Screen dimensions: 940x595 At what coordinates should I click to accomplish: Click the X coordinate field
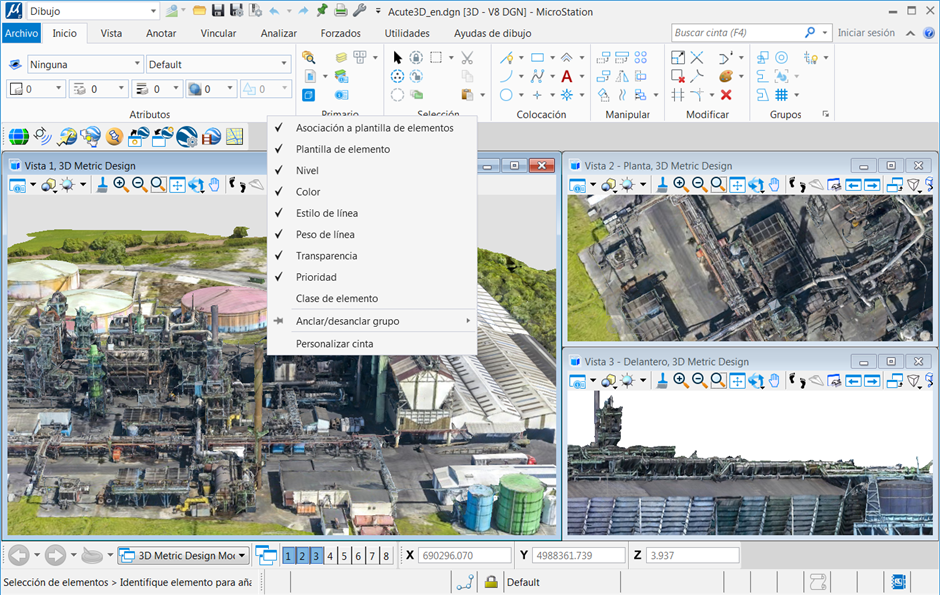pos(465,555)
